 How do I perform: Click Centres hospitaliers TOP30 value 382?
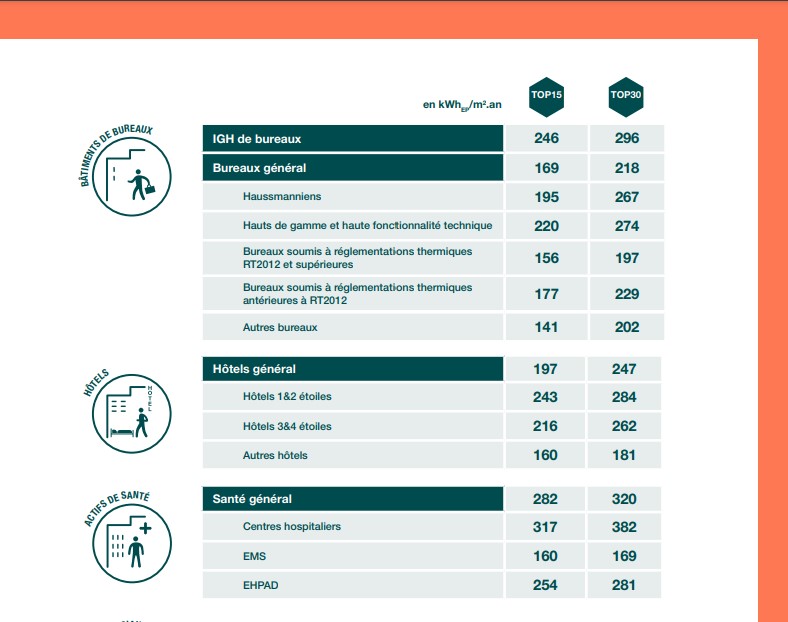[x=624, y=527]
